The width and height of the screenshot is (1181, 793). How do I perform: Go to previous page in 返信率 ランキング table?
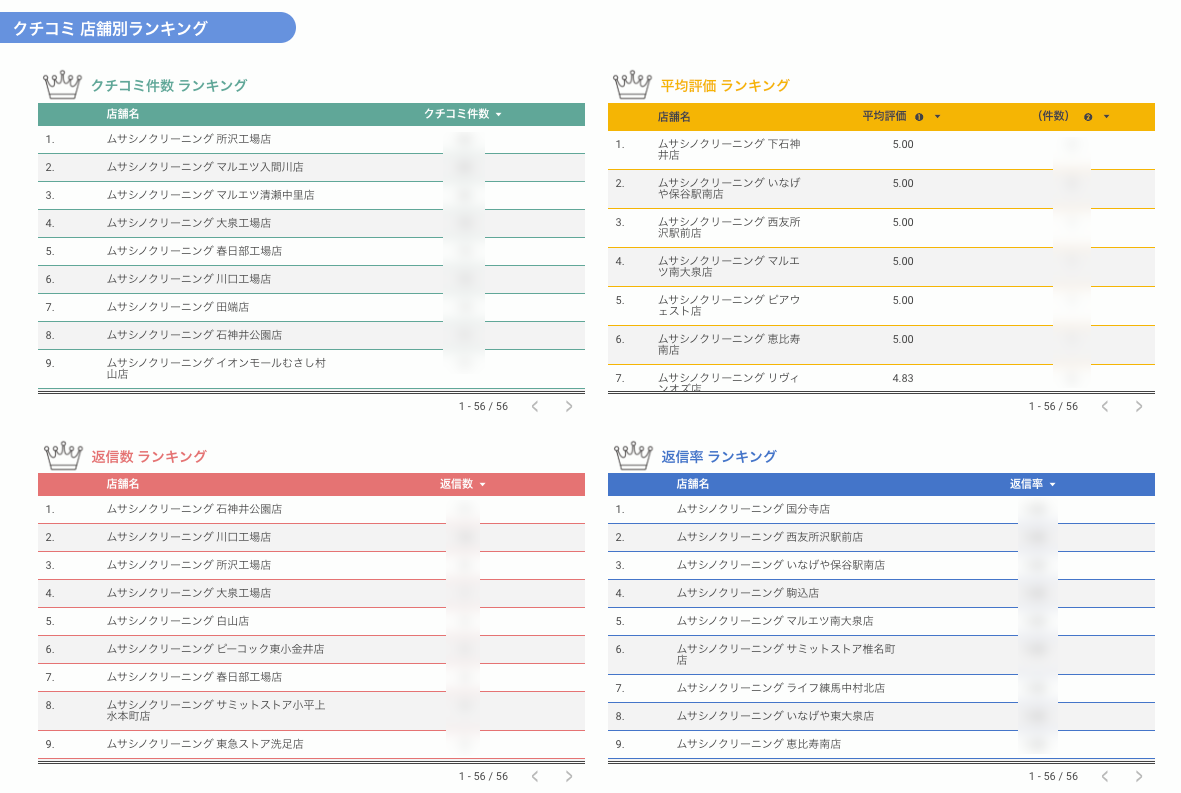coord(1105,776)
